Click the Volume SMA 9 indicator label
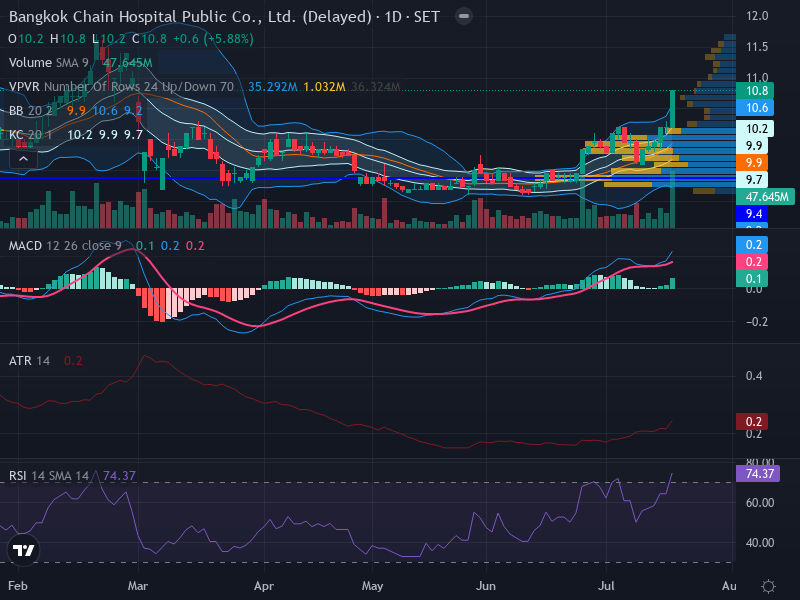Screen dimensions: 800x600 pyautogui.click(x=48, y=63)
